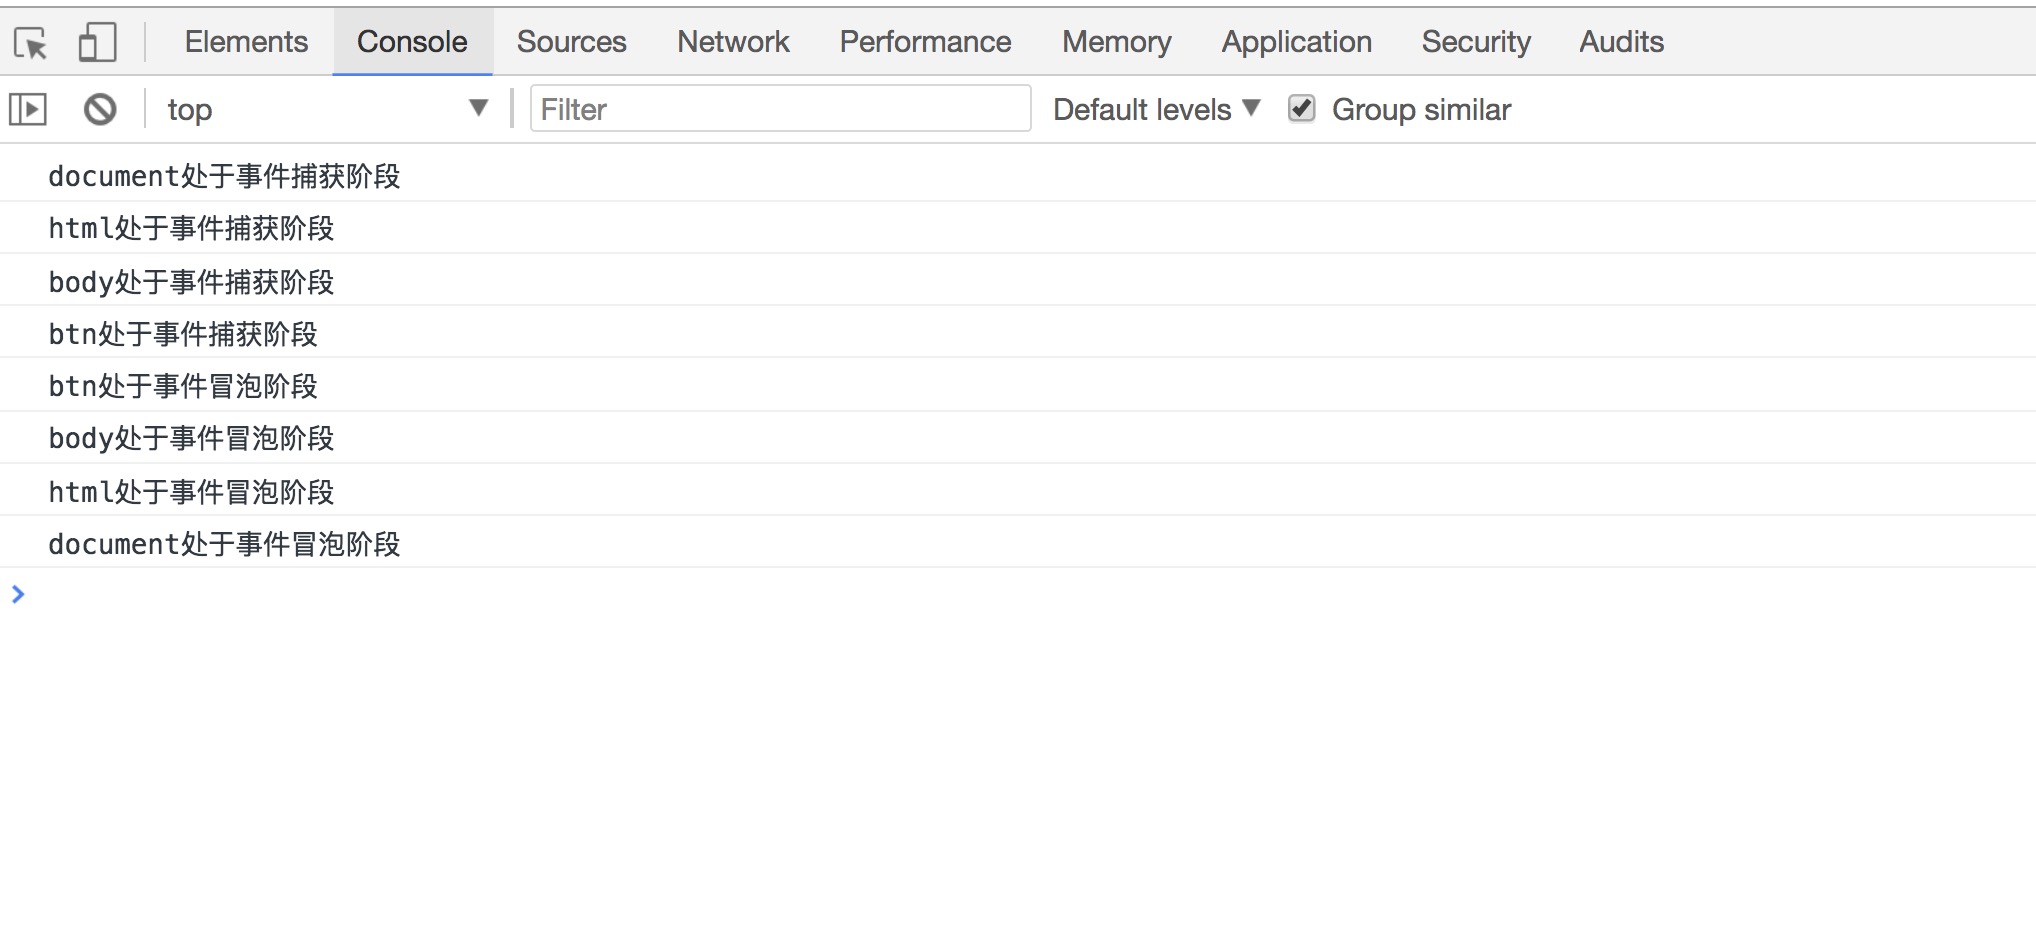Toggle the device toolbar icon
This screenshot has width=2036, height=934.
tap(97, 43)
